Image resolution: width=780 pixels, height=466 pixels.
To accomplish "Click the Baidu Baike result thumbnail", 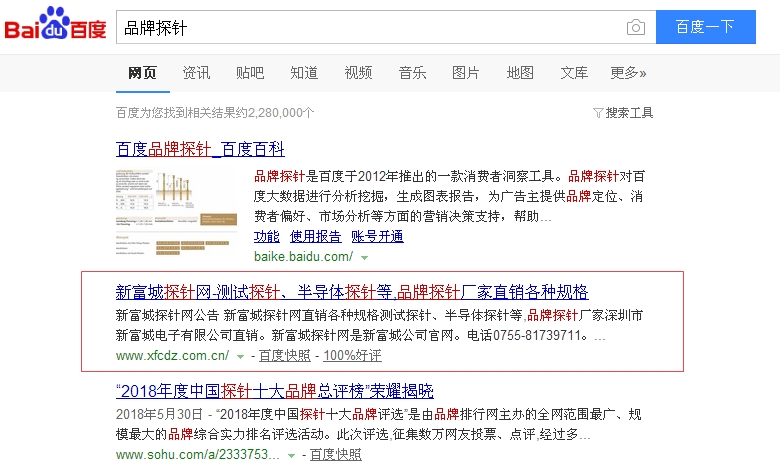I will [177, 212].
